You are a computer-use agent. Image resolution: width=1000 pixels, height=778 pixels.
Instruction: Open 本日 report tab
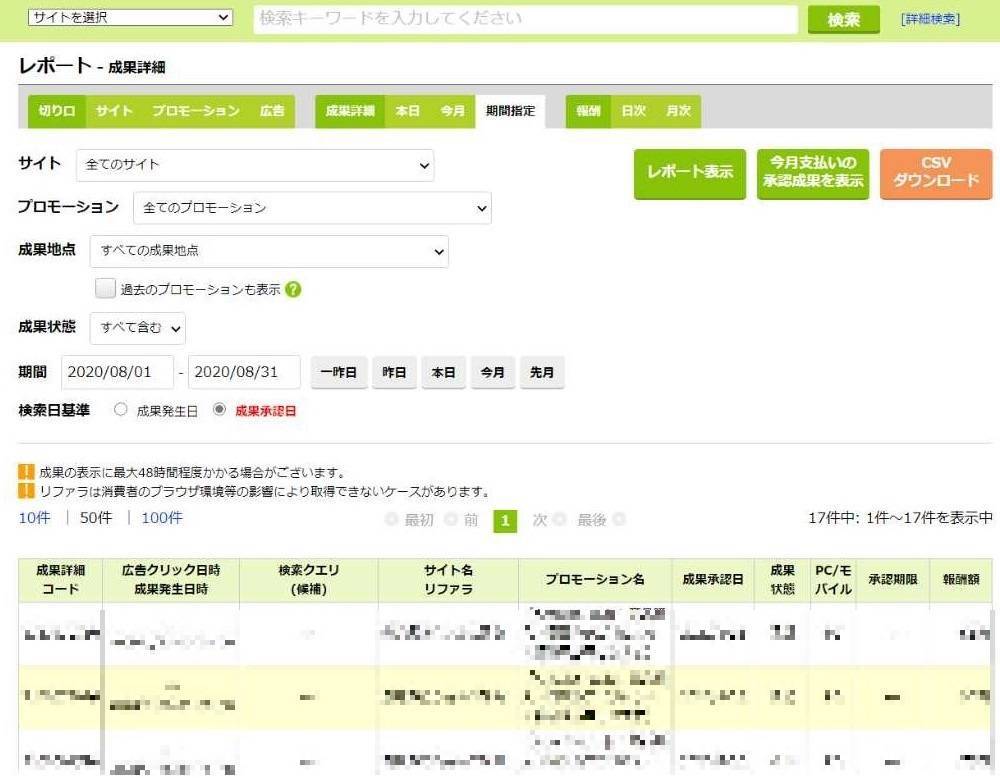coord(408,111)
